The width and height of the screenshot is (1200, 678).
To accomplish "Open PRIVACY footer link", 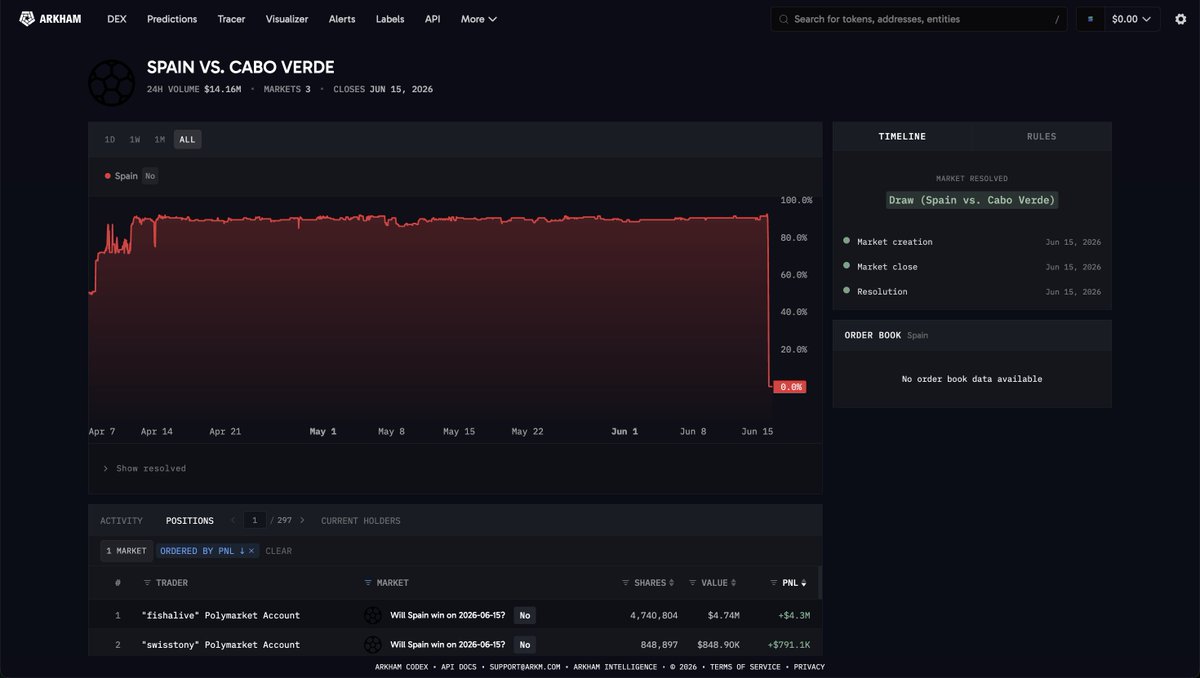I will [809, 667].
